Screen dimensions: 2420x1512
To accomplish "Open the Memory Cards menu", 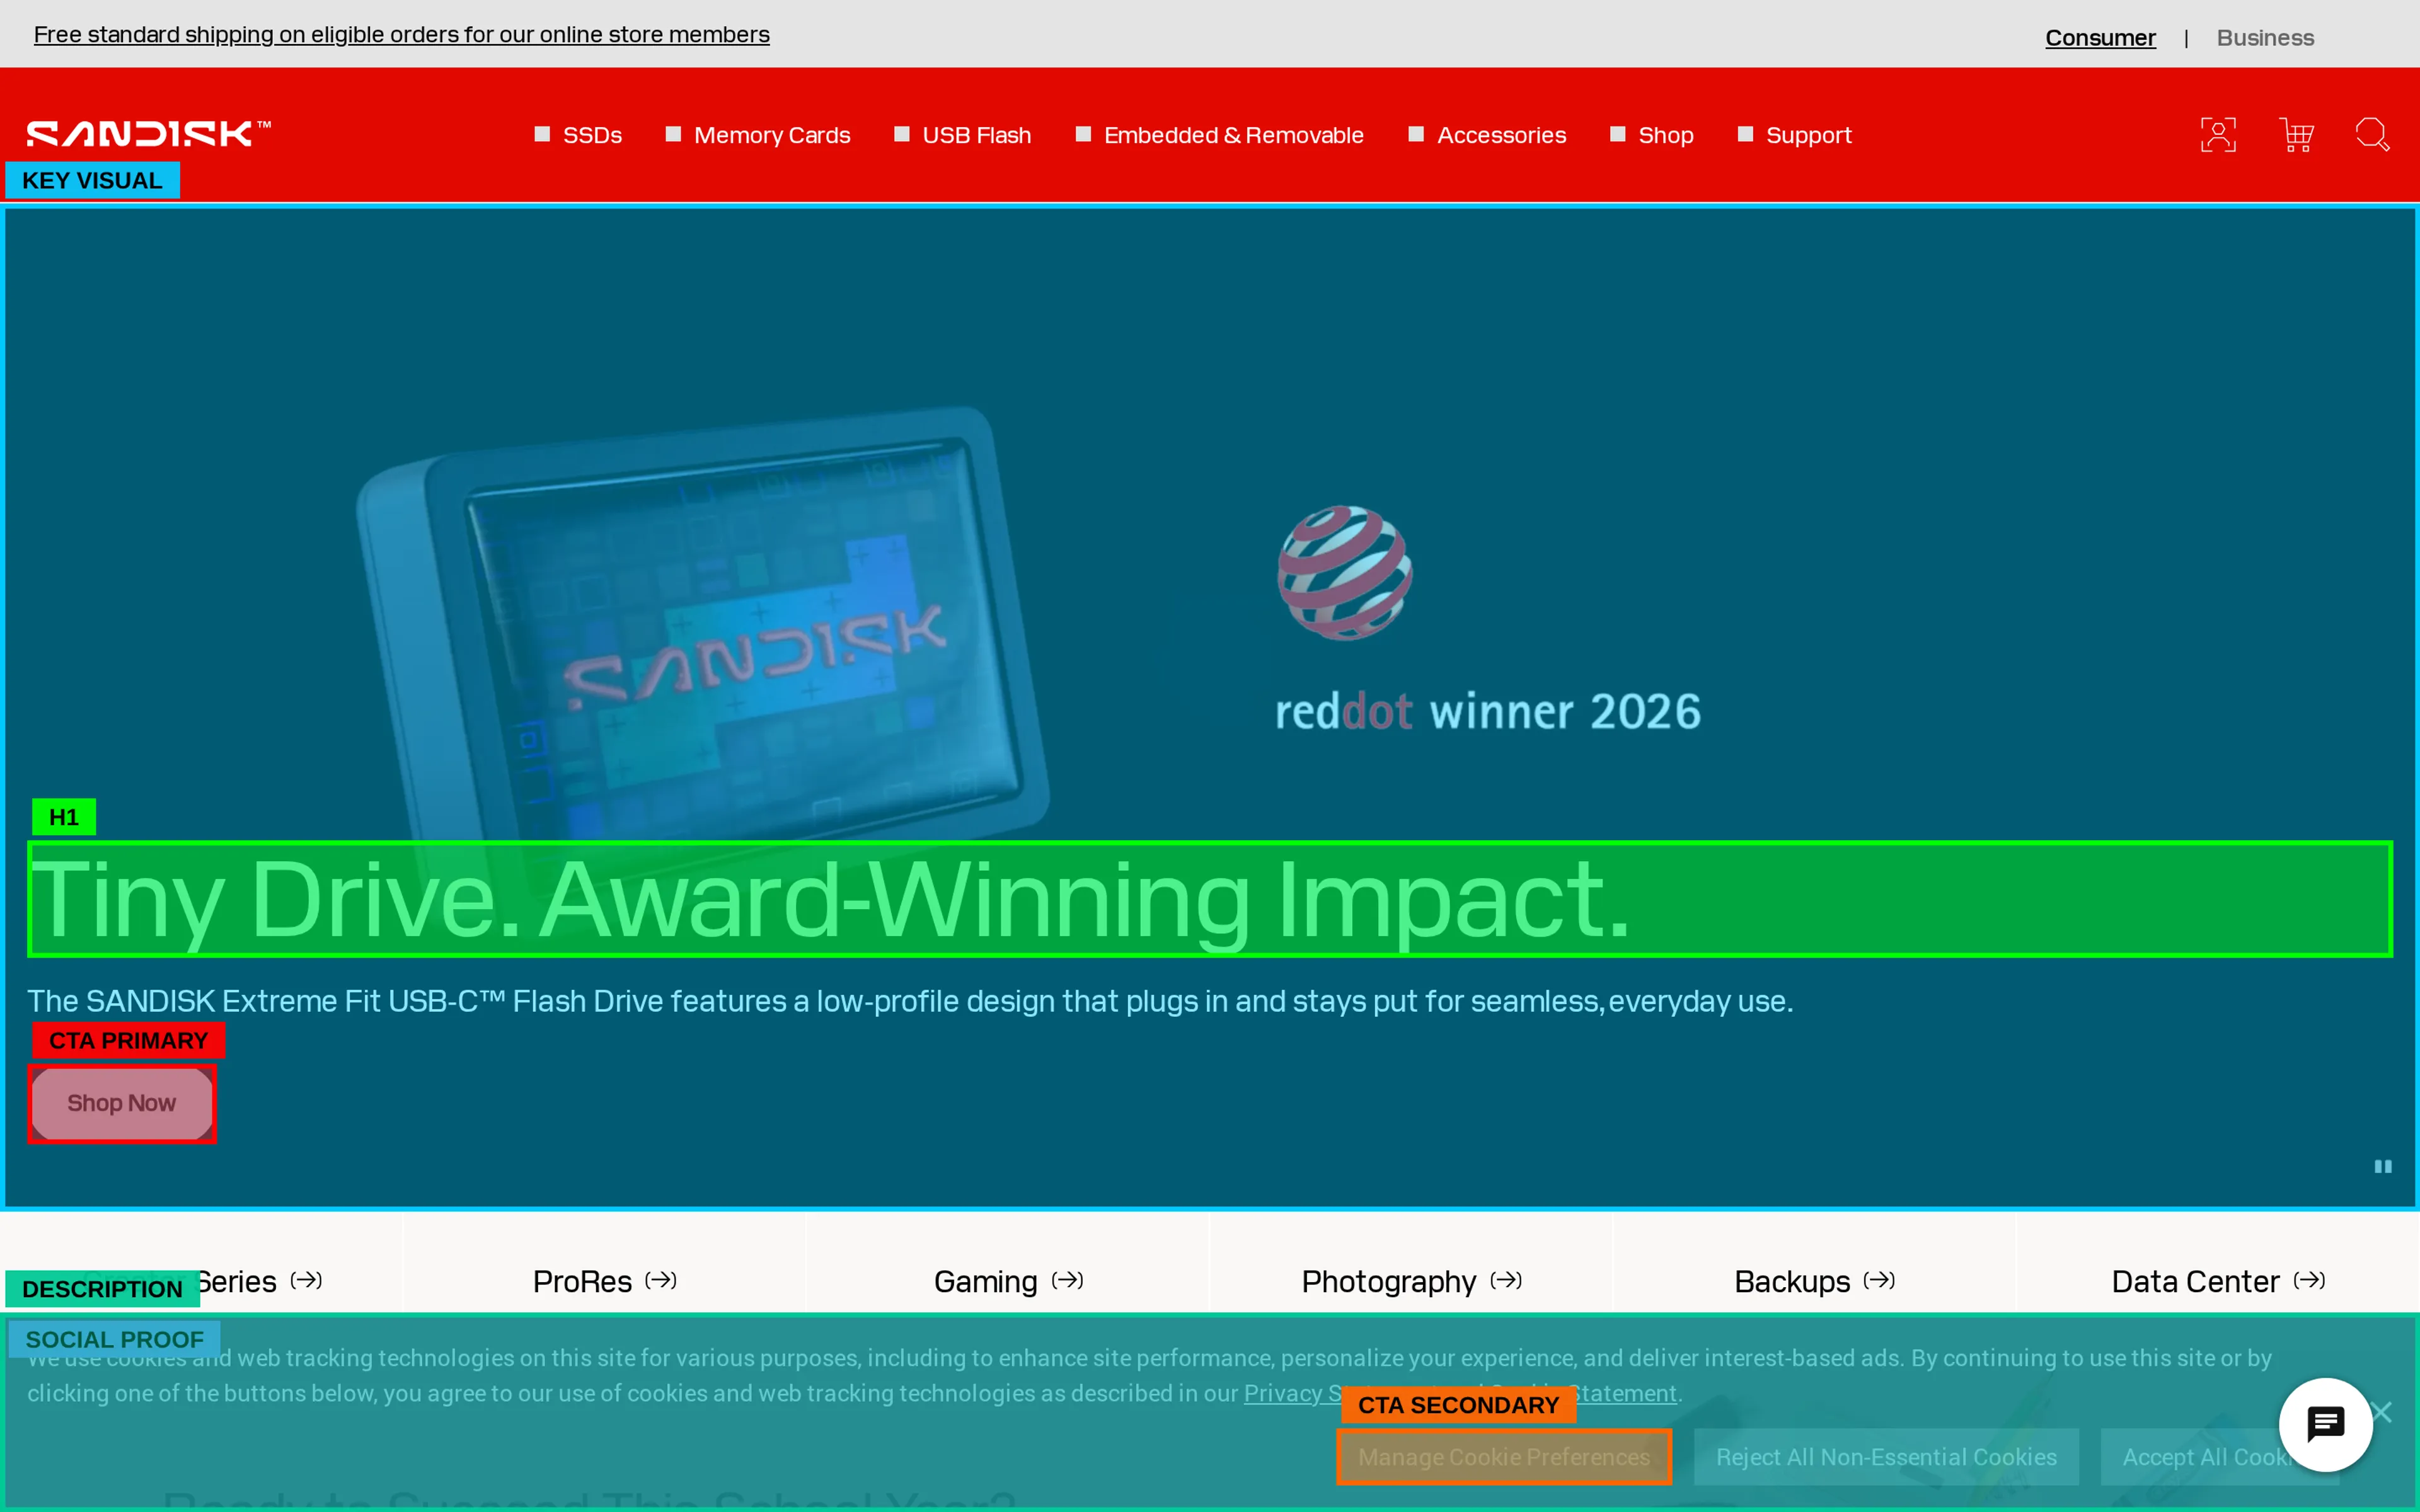I will coord(758,135).
